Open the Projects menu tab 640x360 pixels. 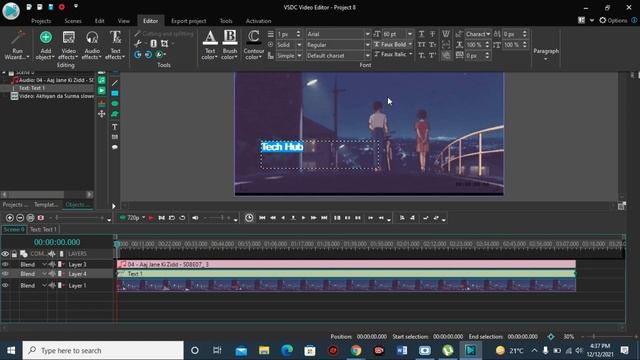pos(41,21)
